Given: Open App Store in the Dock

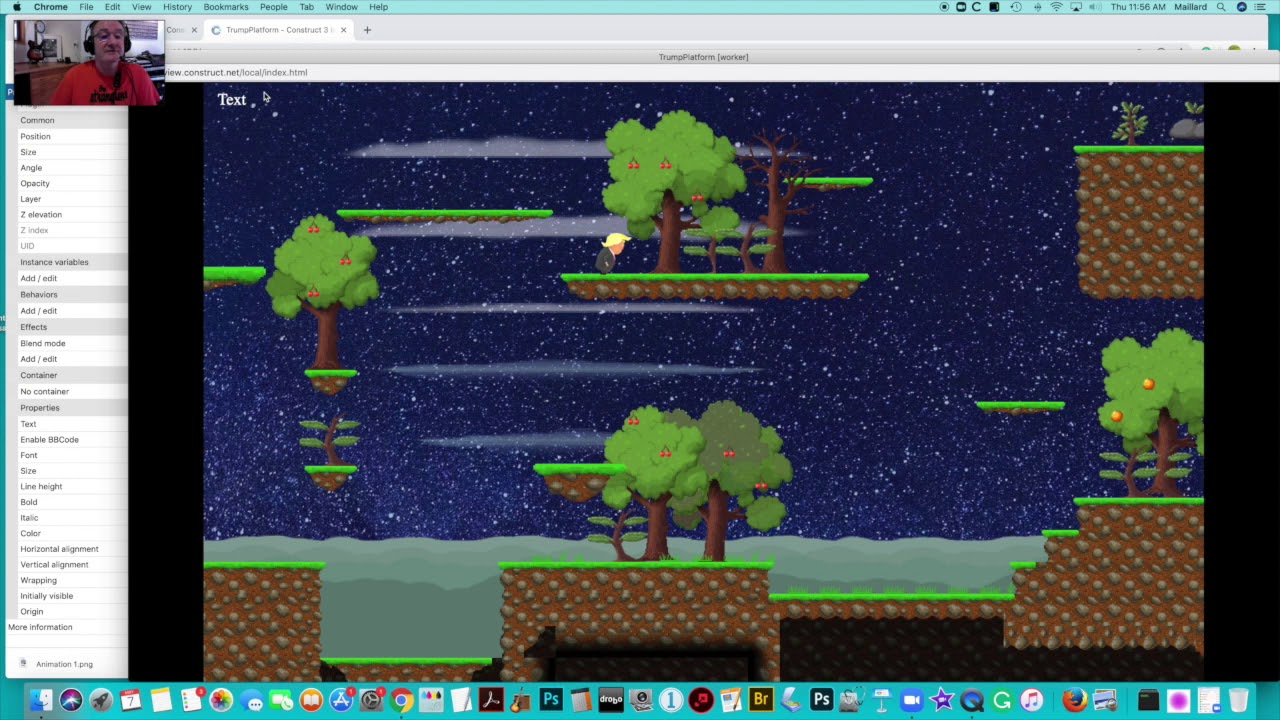Looking at the screenshot, I should point(341,700).
